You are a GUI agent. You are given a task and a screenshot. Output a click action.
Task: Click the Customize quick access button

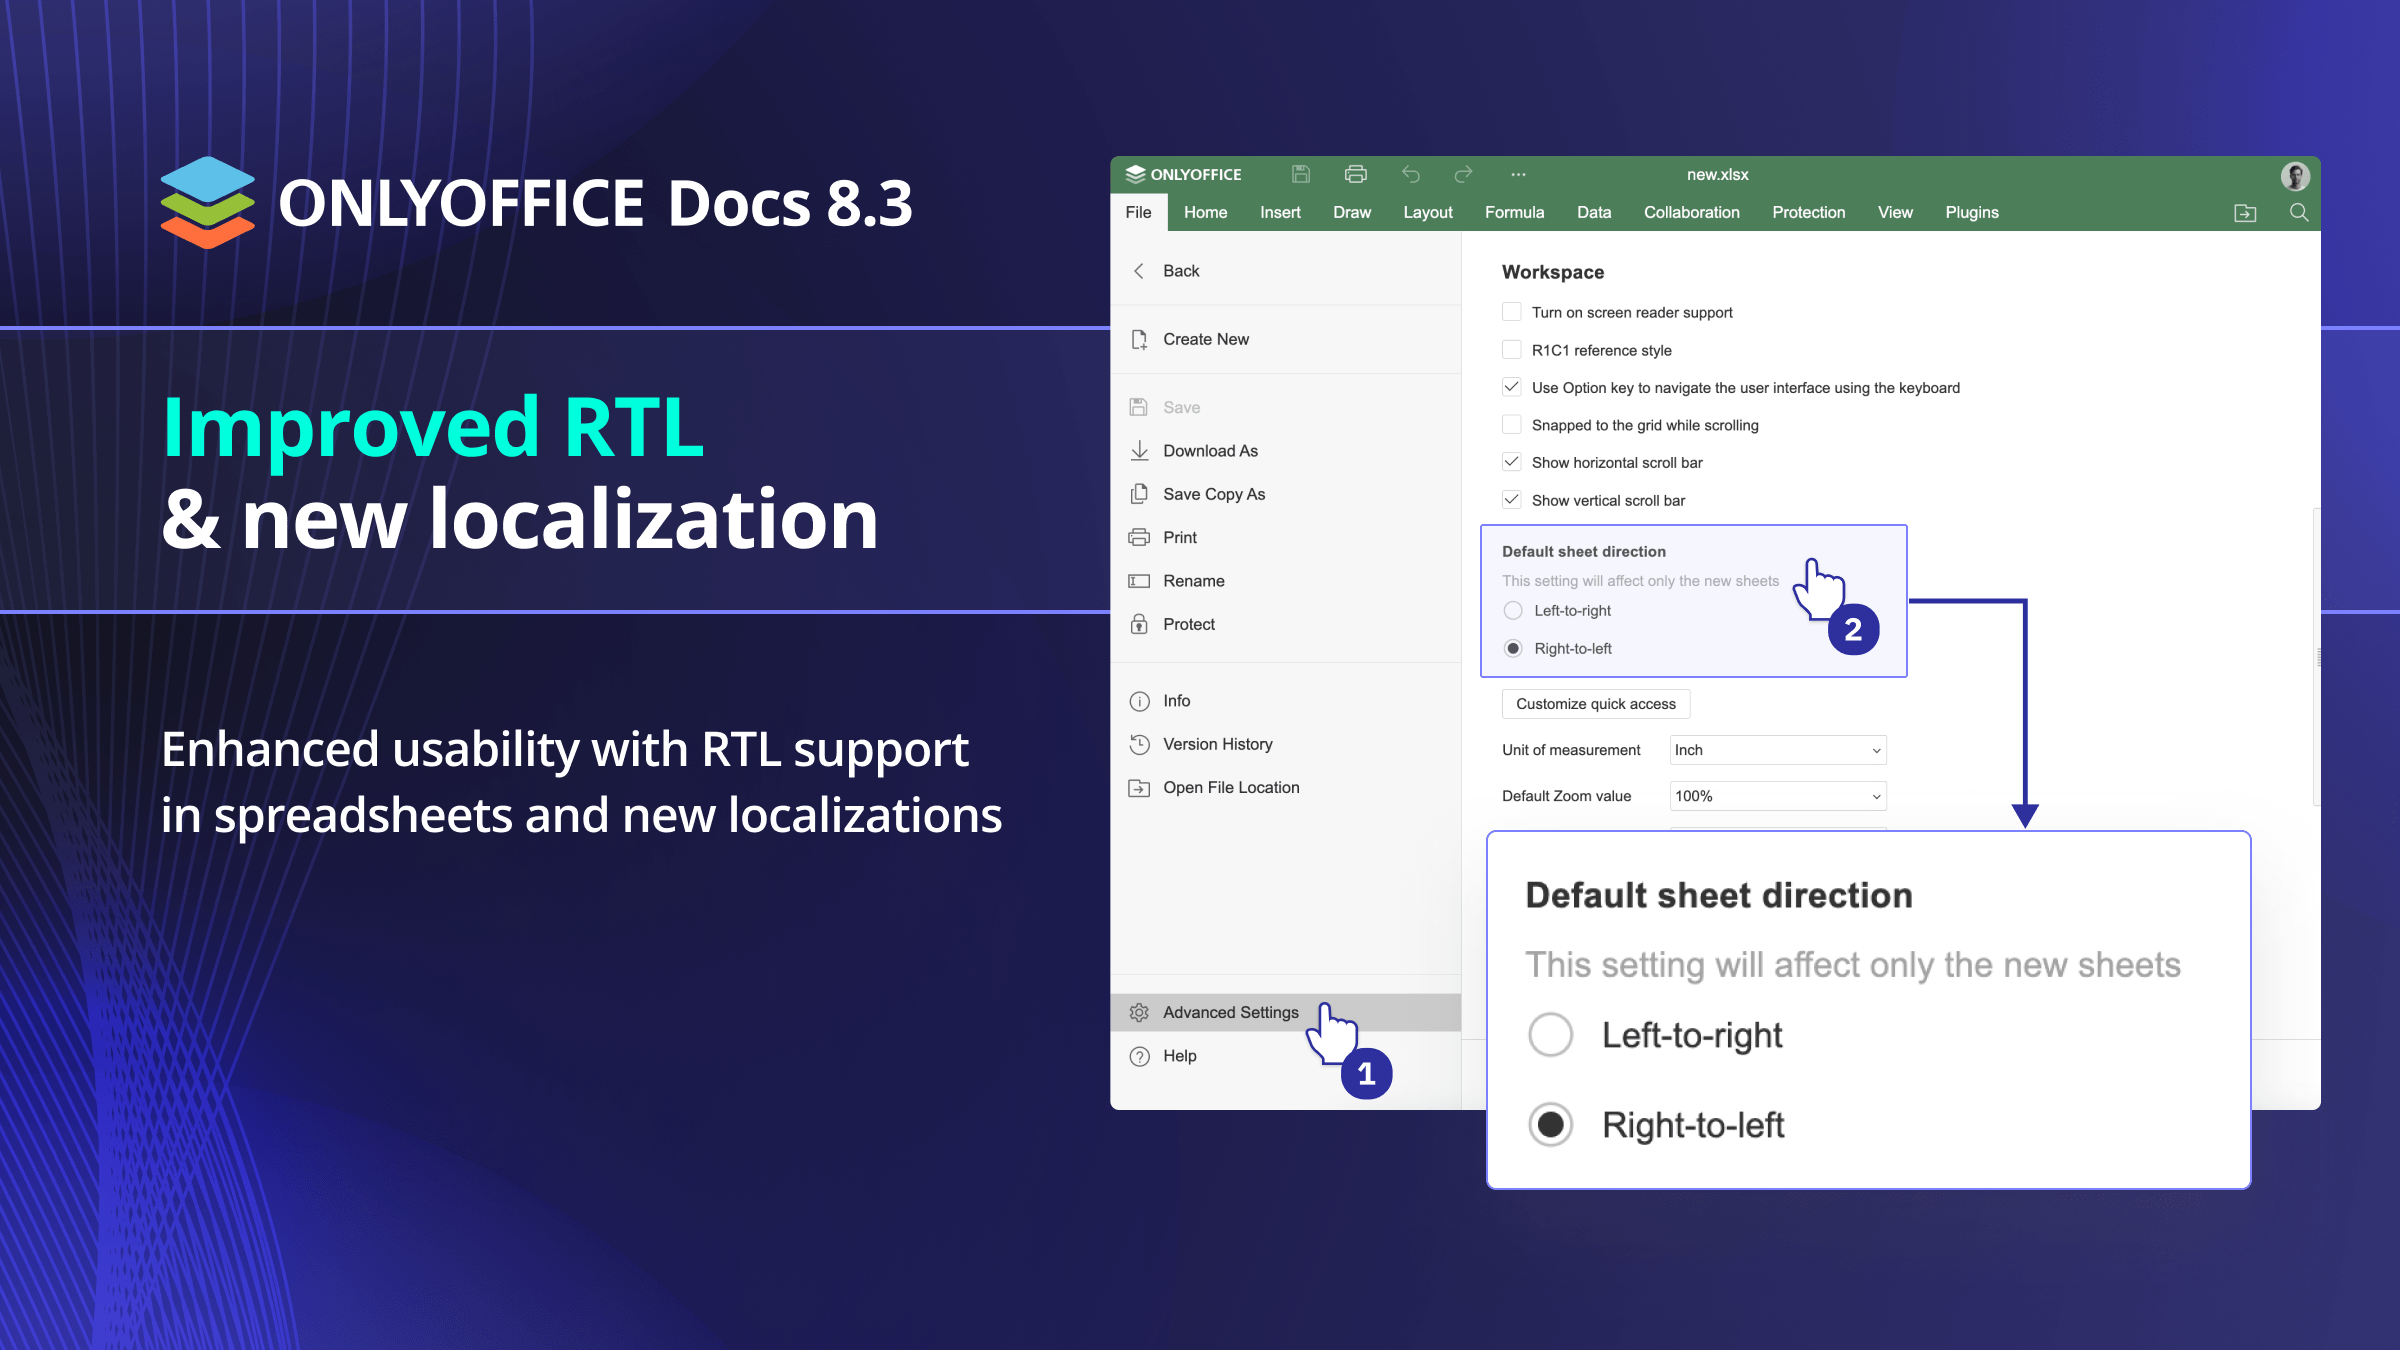coord(1595,704)
